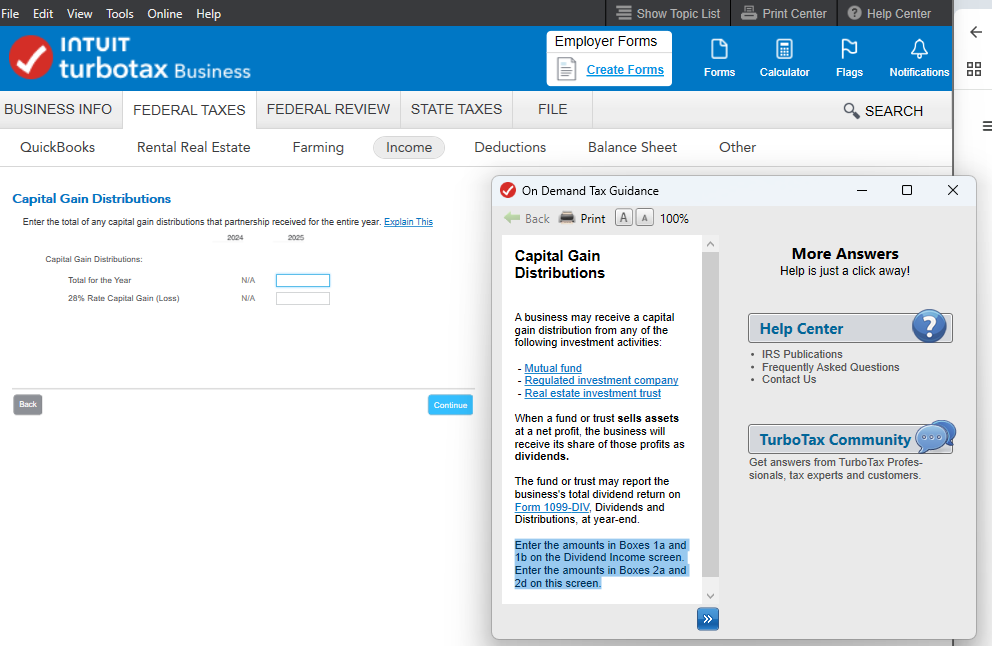Open the Notifications bell

(919, 58)
